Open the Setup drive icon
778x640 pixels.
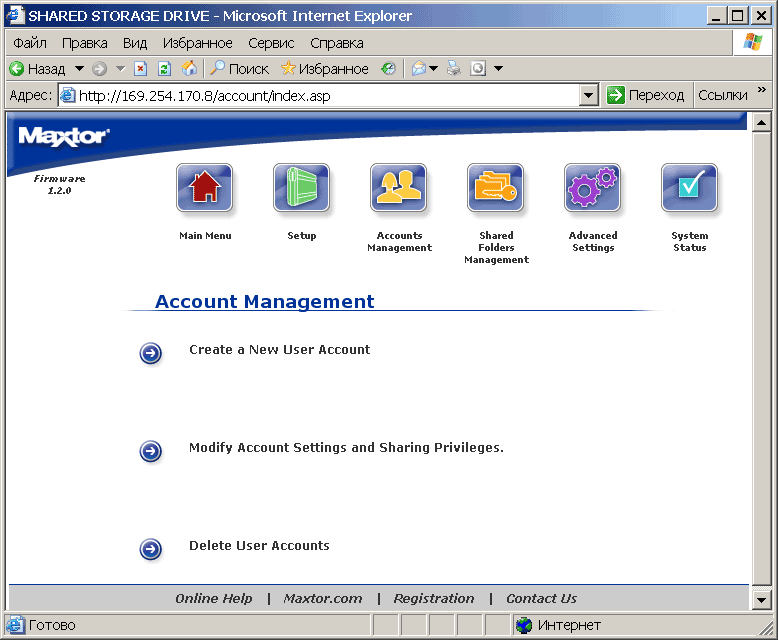(x=301, y=188)
